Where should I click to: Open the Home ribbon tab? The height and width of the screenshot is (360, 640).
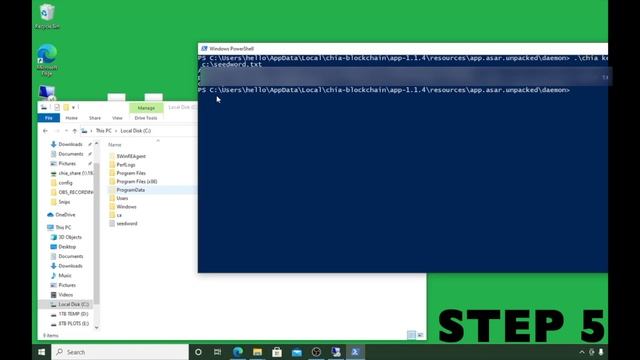pos(71,118)
